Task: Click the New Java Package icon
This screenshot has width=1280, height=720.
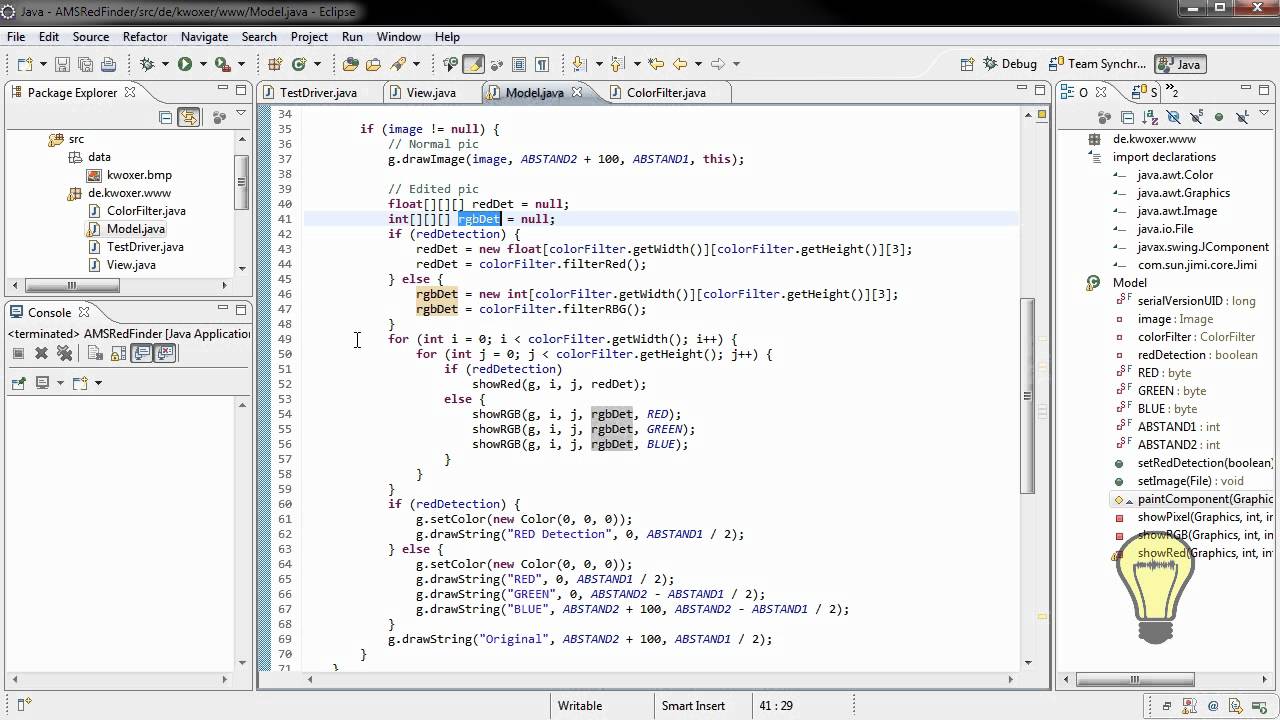Action: [x=275, y=64]
